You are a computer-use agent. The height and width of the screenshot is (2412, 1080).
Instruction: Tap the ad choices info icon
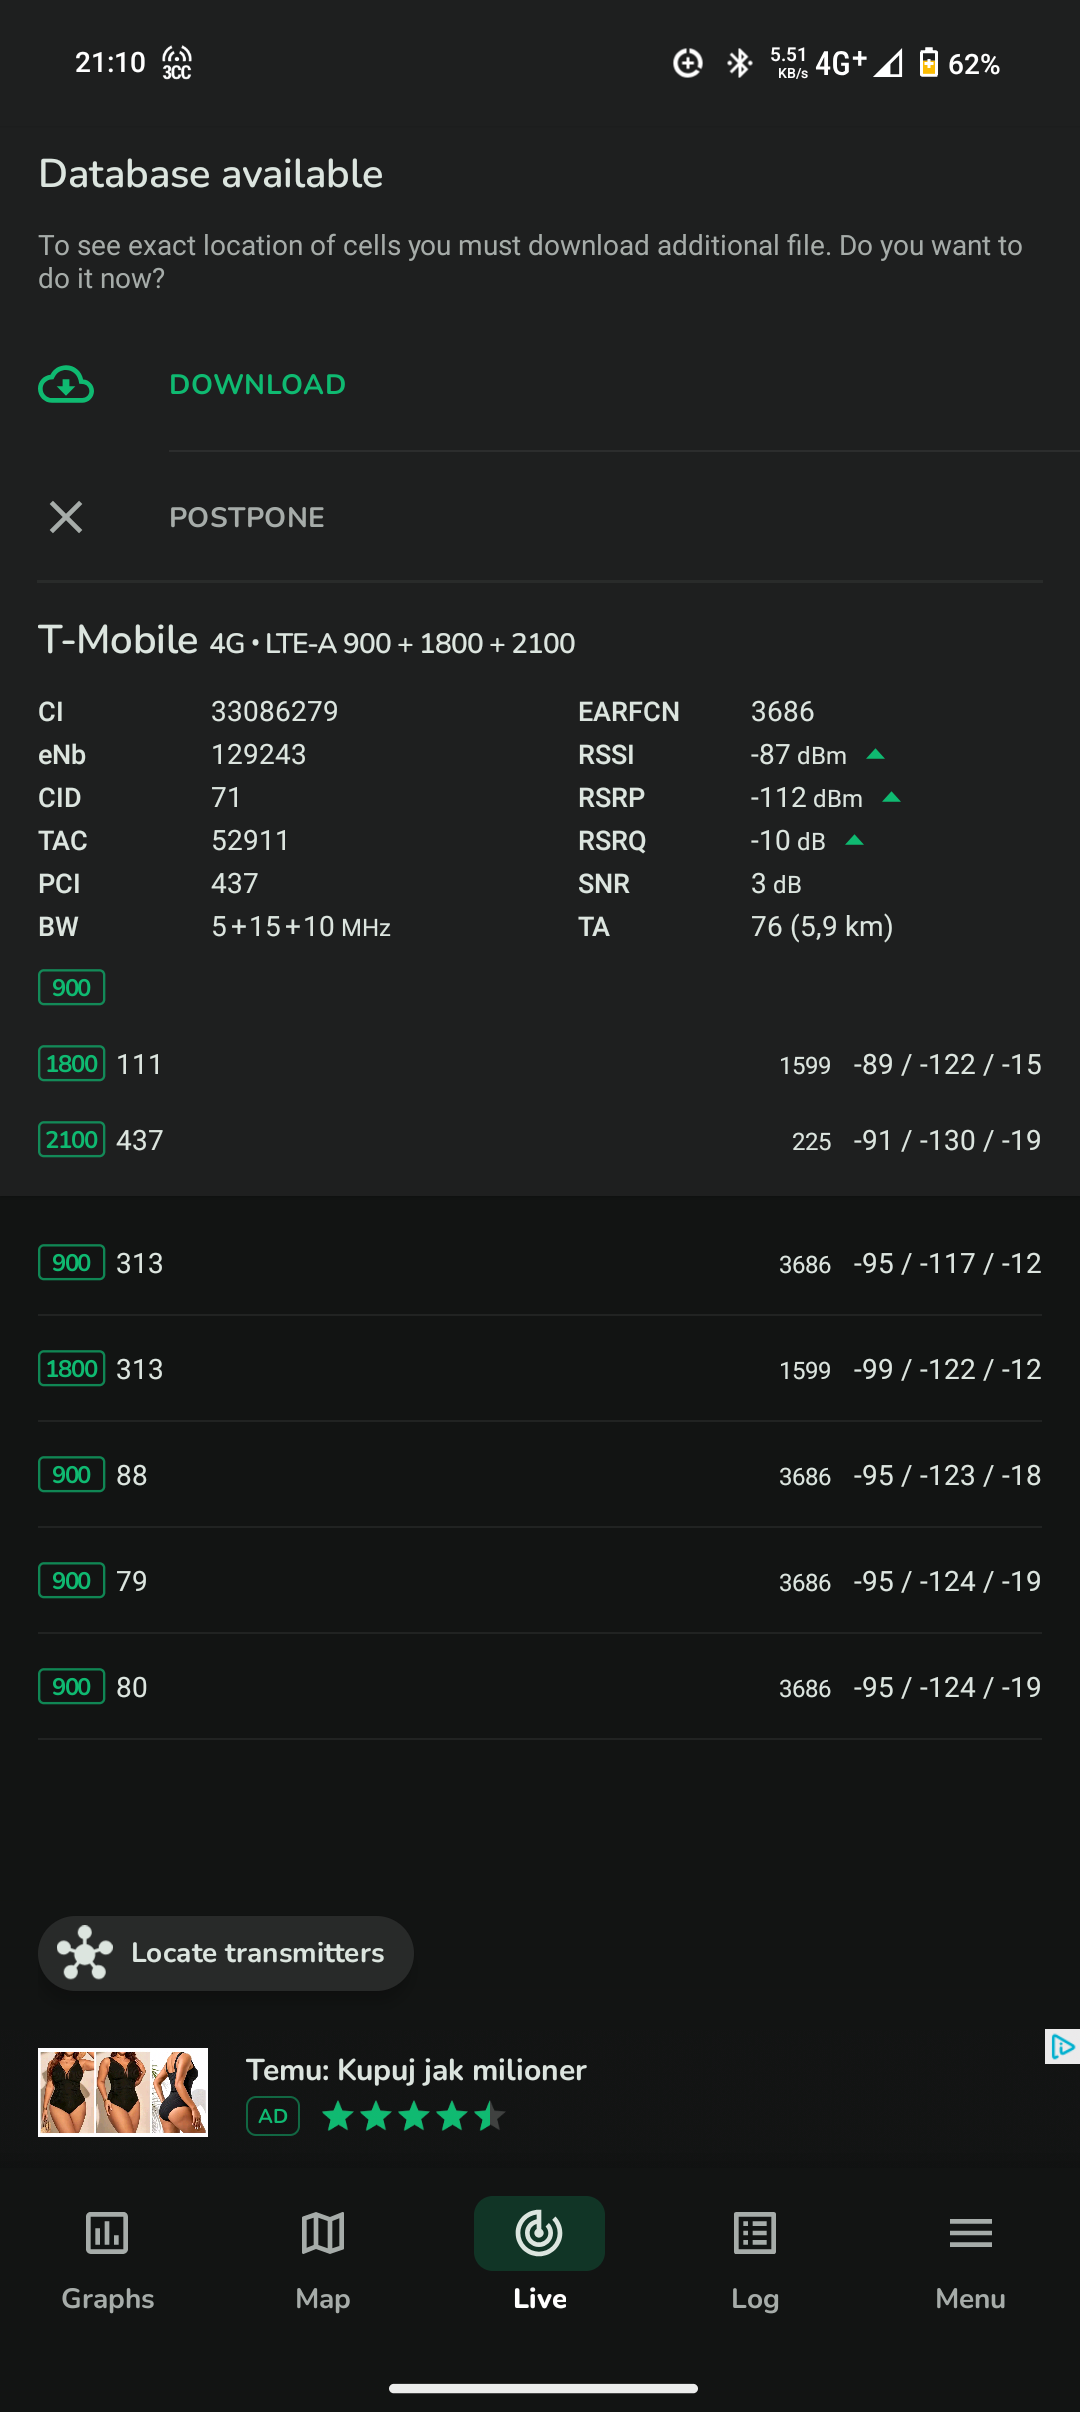(x=1060, y=2047)
